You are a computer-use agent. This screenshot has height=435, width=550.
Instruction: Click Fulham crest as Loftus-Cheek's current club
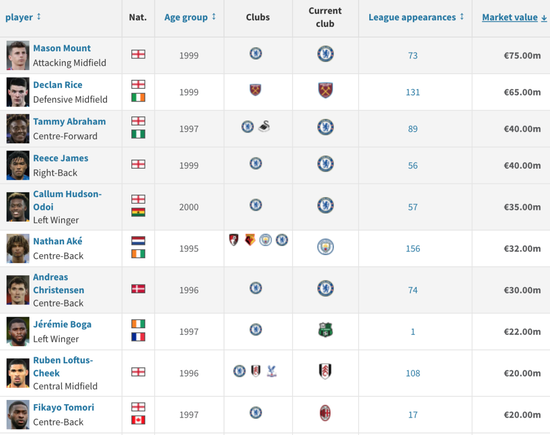(x=325, y=372)
